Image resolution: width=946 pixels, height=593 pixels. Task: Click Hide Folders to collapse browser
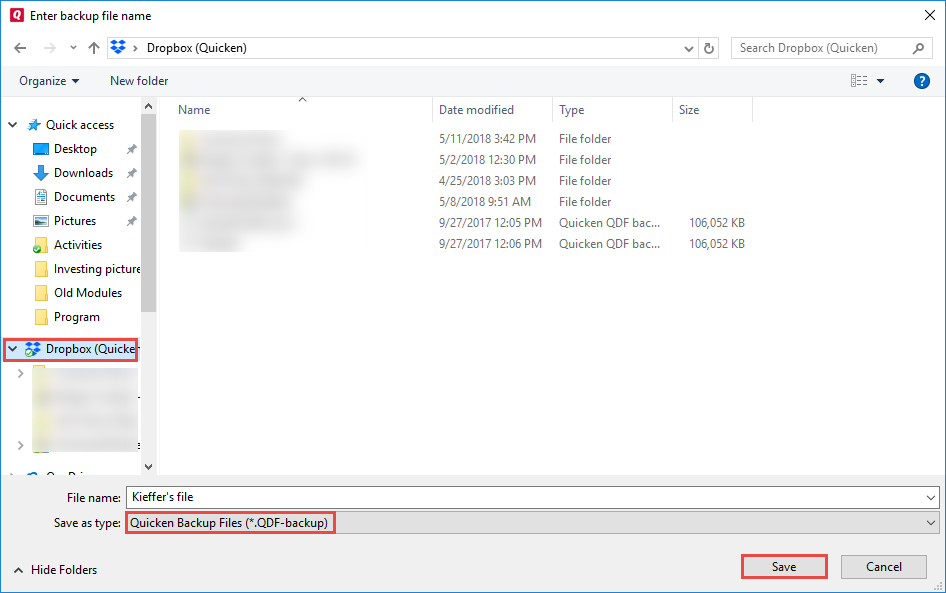tap(56, 570)
